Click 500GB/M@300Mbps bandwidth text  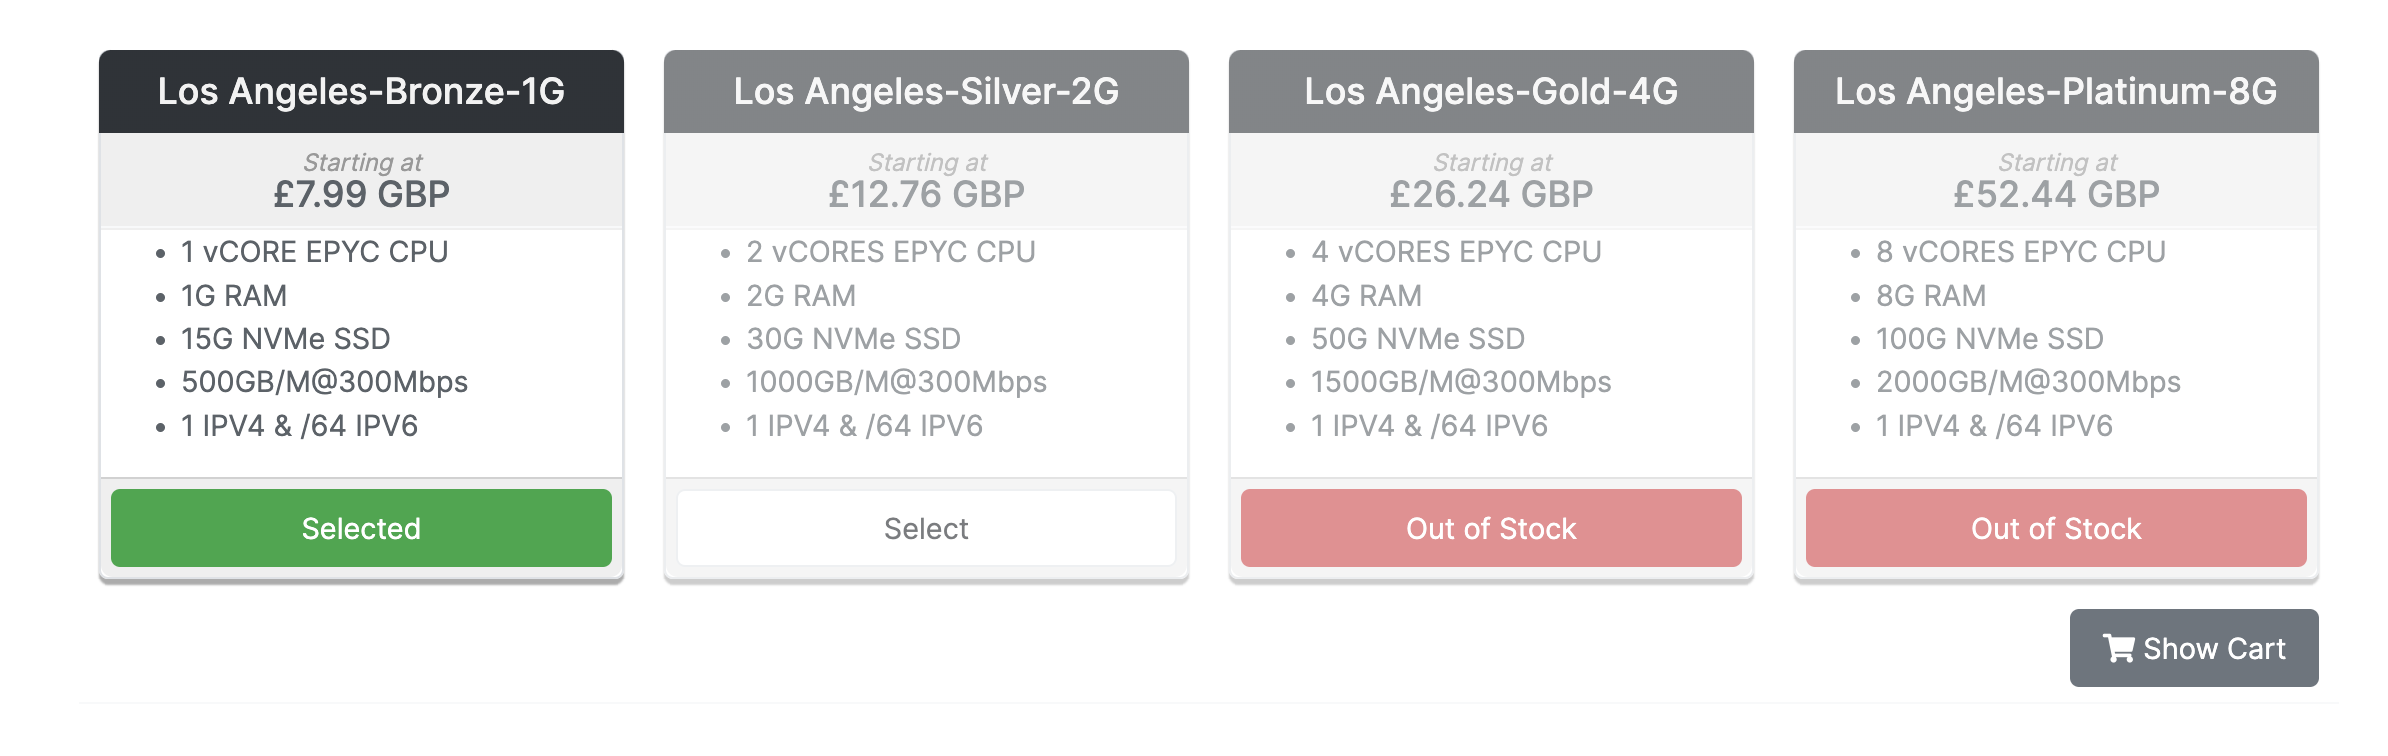pos(324,382)
